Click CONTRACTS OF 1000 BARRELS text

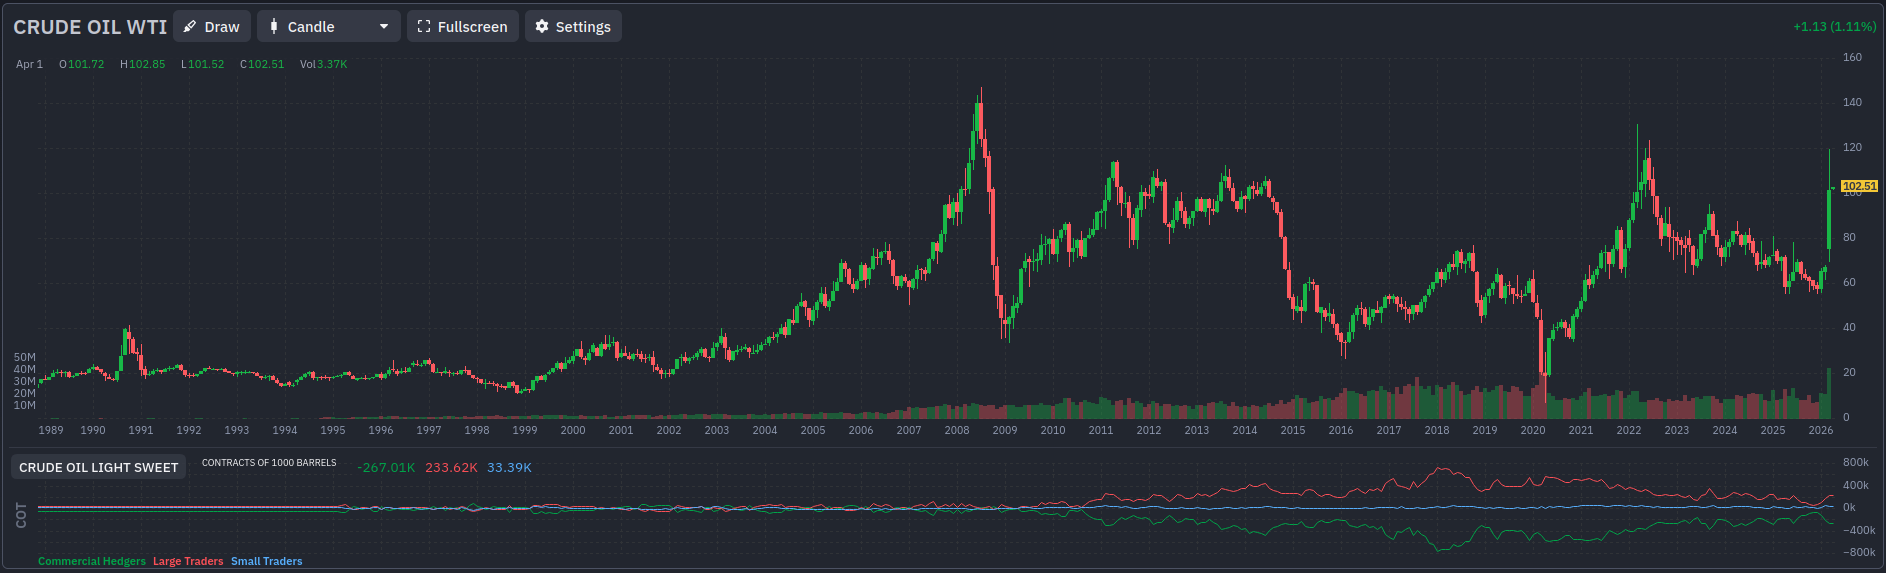tap(269, 463)
